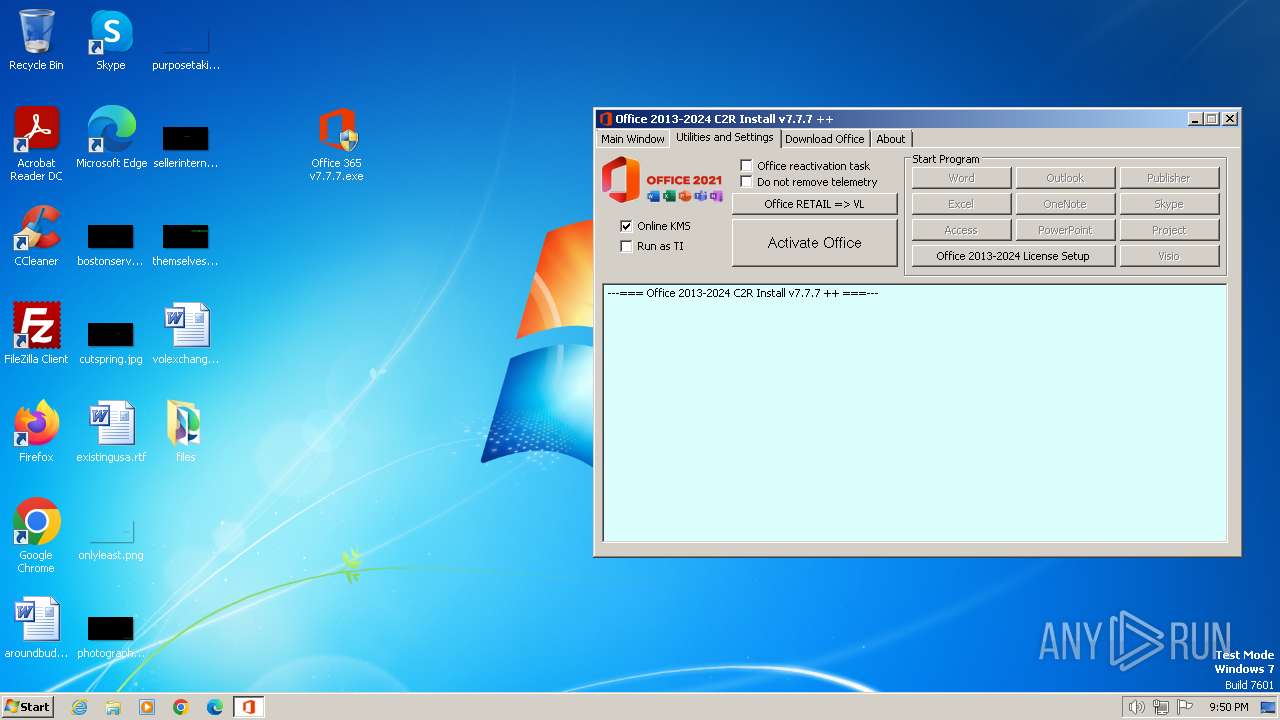The width and height of the screenshot is (1280, 720).
Task: Open the Download Office tab
Action: coord(825,139)
